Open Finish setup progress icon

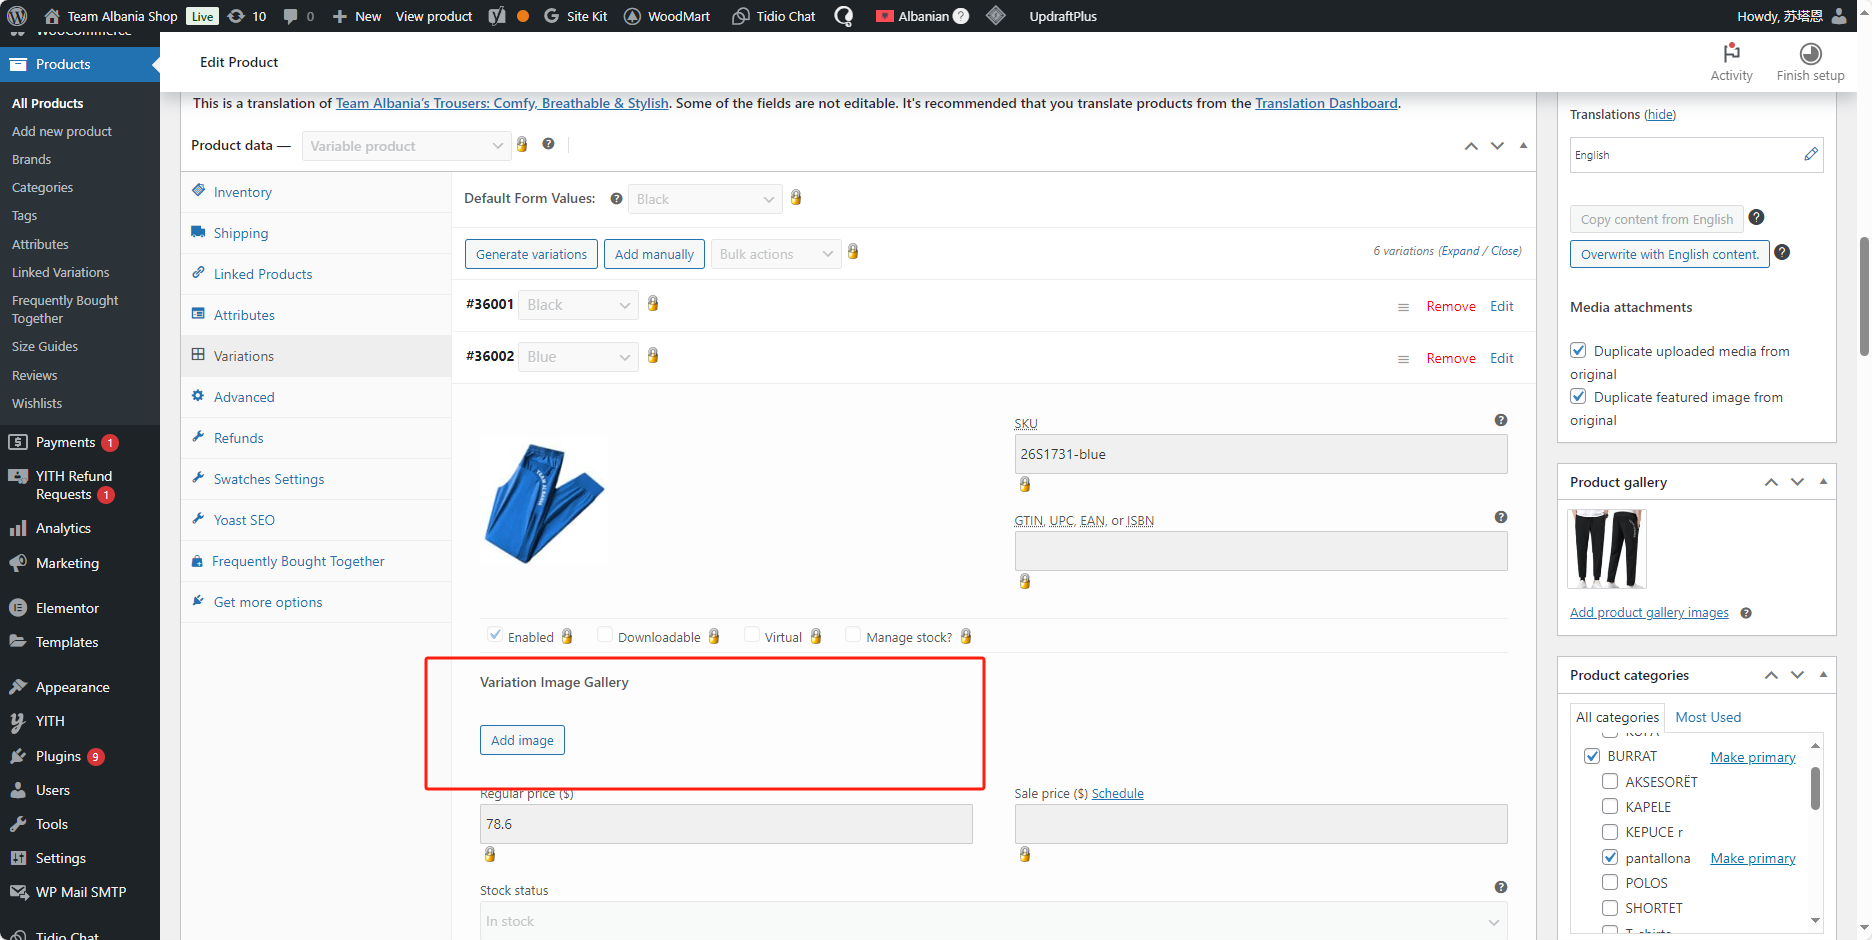pyautogui.click(x=1810, y=53)
